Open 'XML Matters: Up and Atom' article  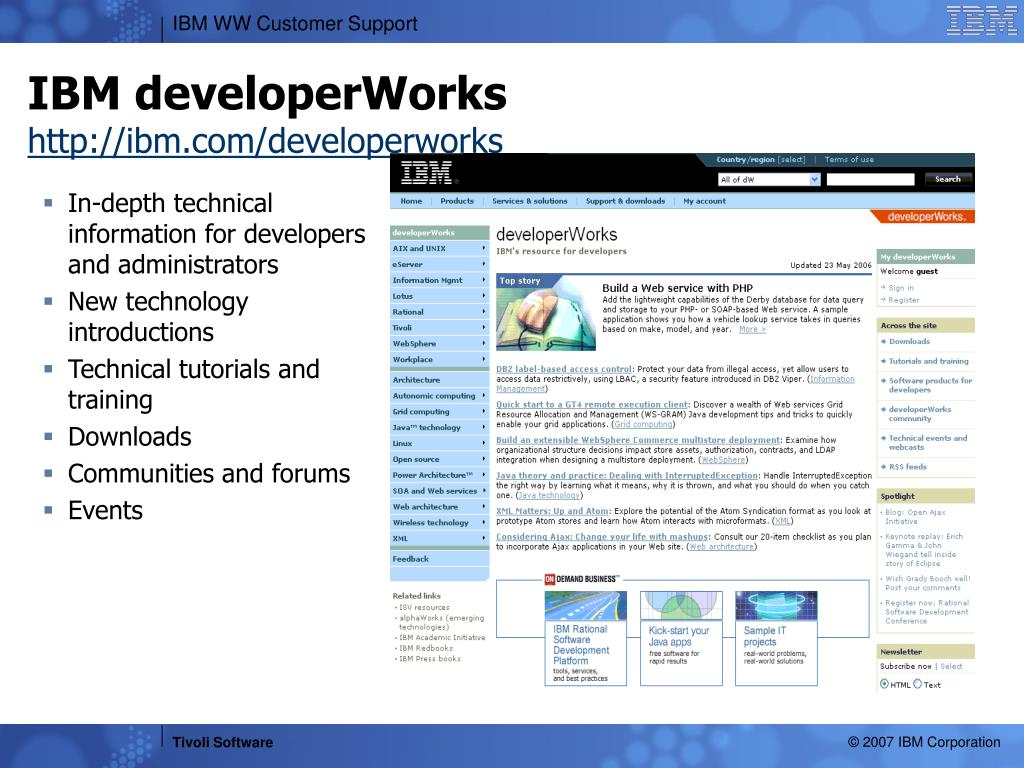tap(552, 511)
